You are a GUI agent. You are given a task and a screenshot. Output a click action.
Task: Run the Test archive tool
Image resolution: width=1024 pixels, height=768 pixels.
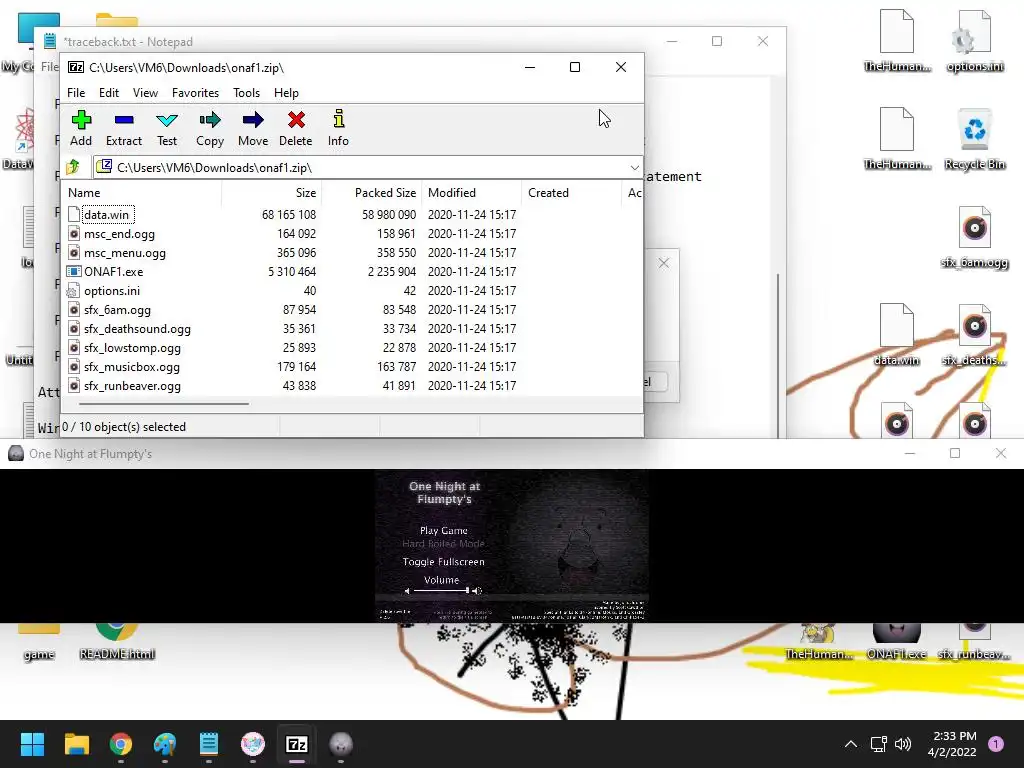click(167, 129)
